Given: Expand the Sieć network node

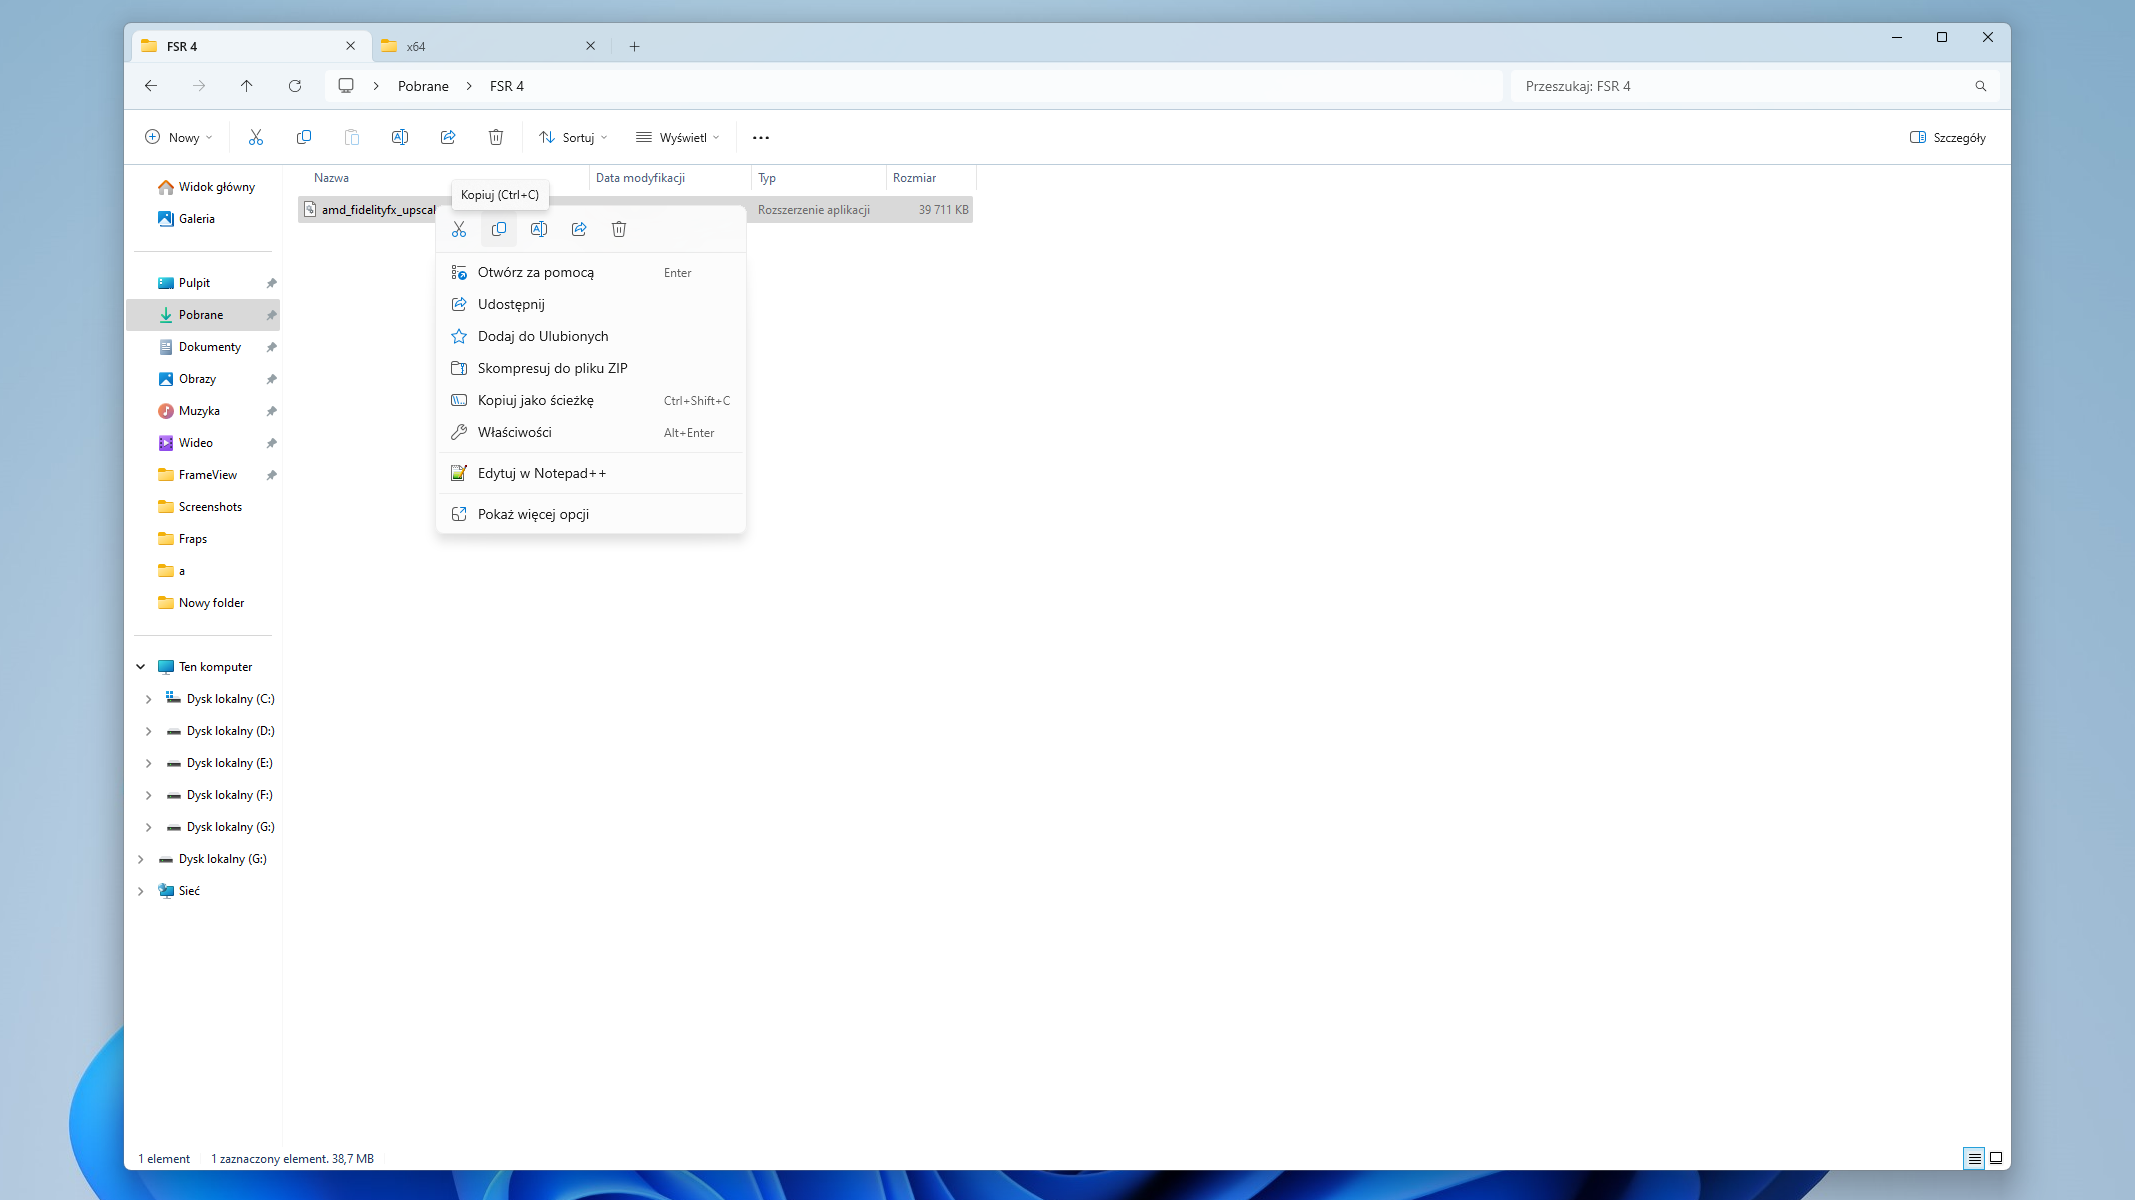Looking at the screenshot, I should click(141, 891).
